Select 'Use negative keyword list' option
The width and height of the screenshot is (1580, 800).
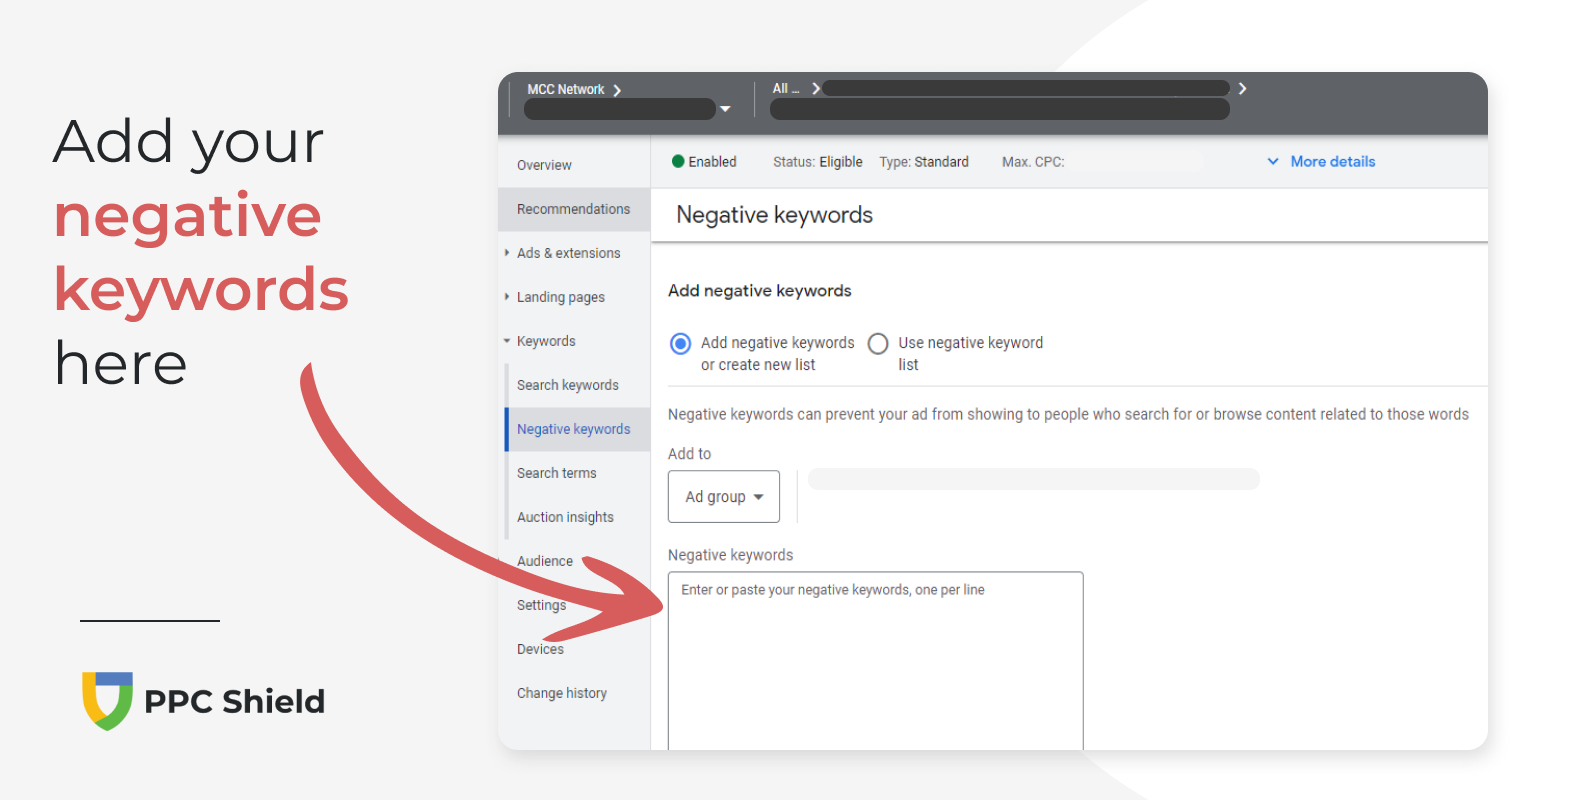pos(878,344)
